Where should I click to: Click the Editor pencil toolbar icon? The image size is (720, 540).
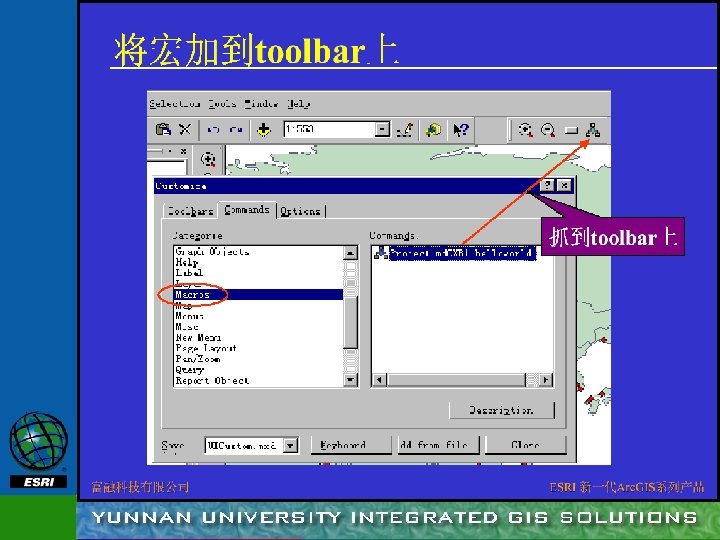pyautogui.click(x=405, y=130)
